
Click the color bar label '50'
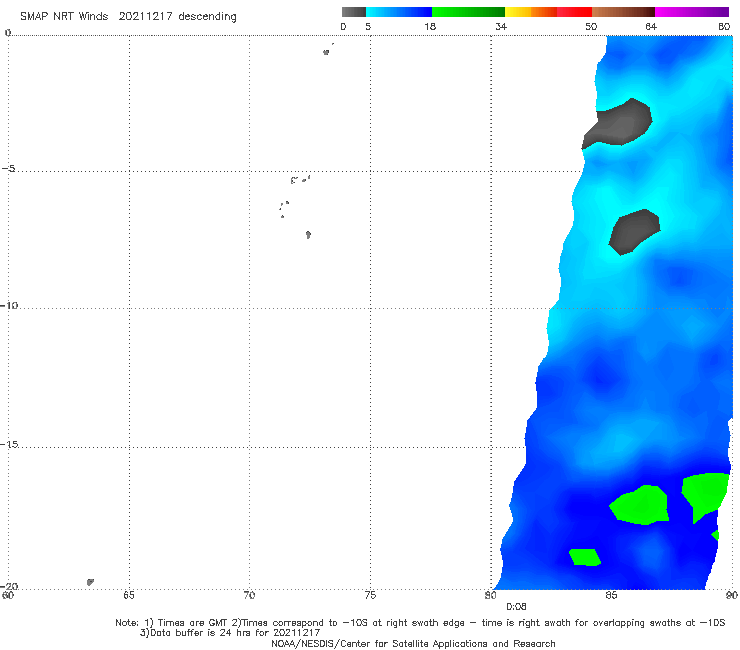click(x=591, y=26)
